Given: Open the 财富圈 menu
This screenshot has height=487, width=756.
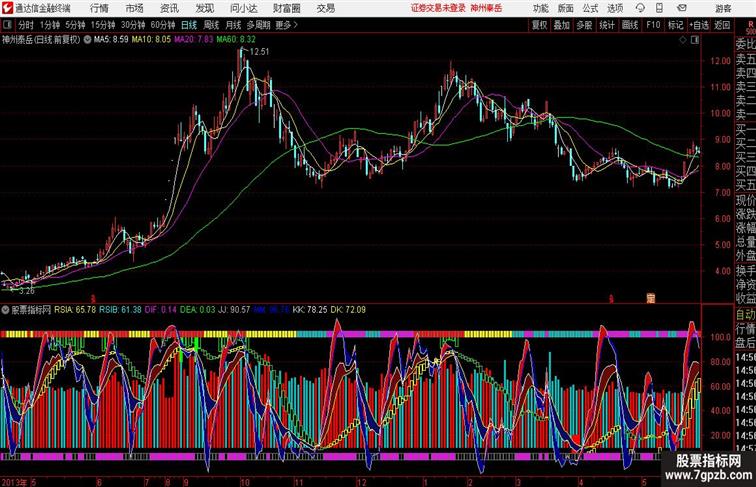Looking at the screenshot, I should [286, 8].
